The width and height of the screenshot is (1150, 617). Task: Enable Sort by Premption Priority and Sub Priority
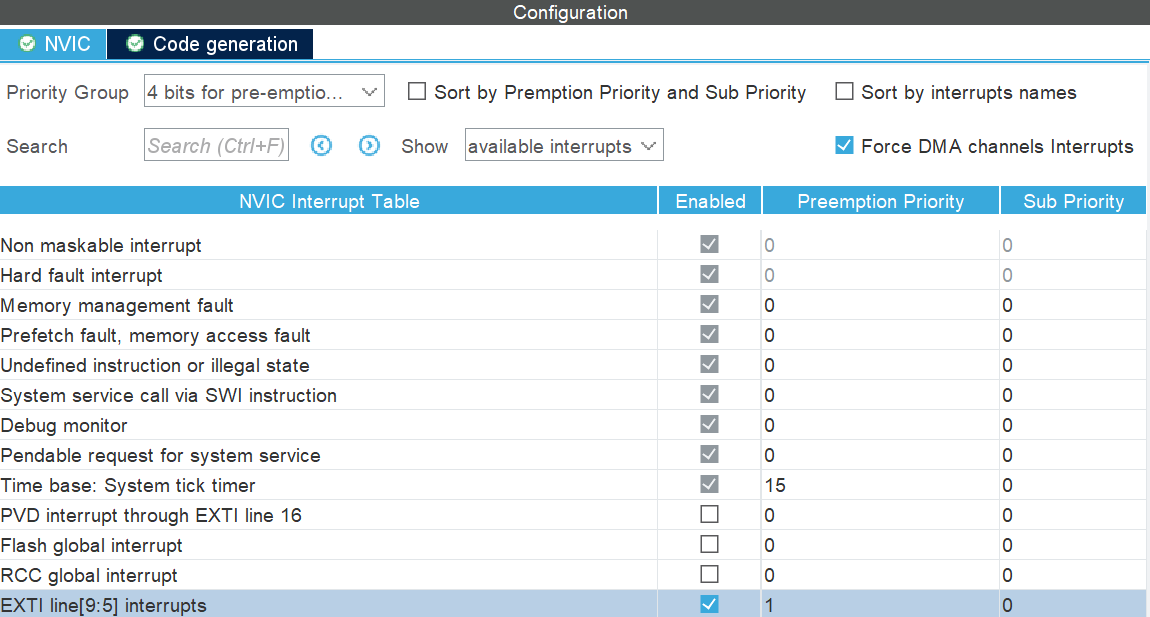click(418, 92)
